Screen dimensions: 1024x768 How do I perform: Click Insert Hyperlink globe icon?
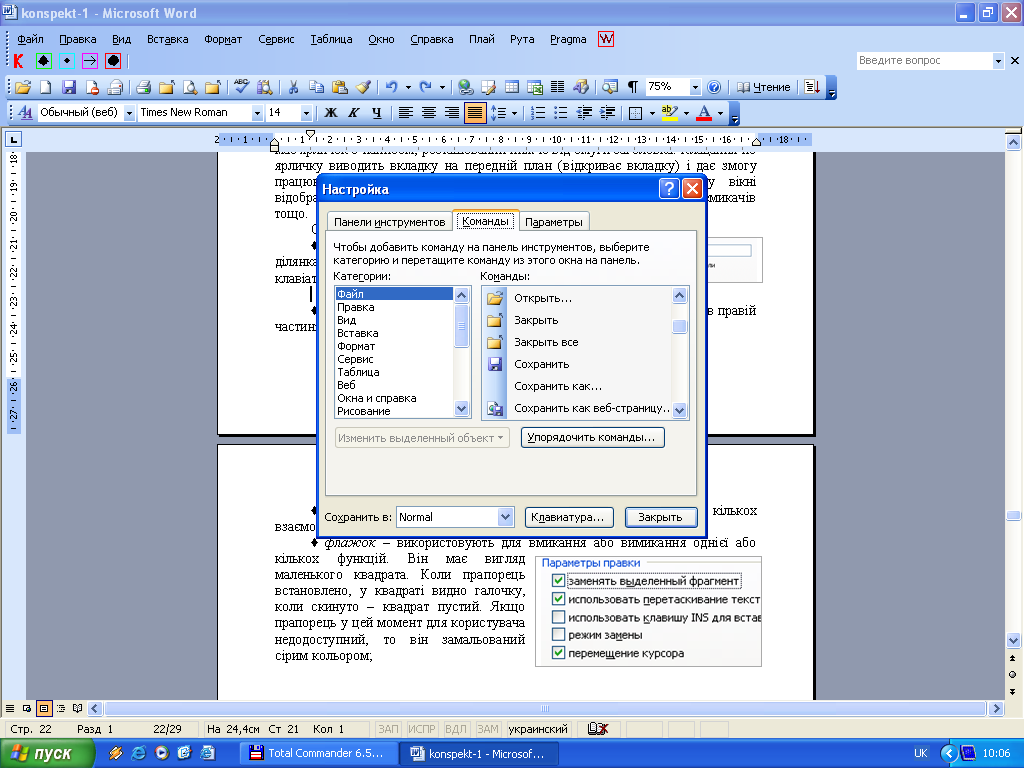click(466, 87)
